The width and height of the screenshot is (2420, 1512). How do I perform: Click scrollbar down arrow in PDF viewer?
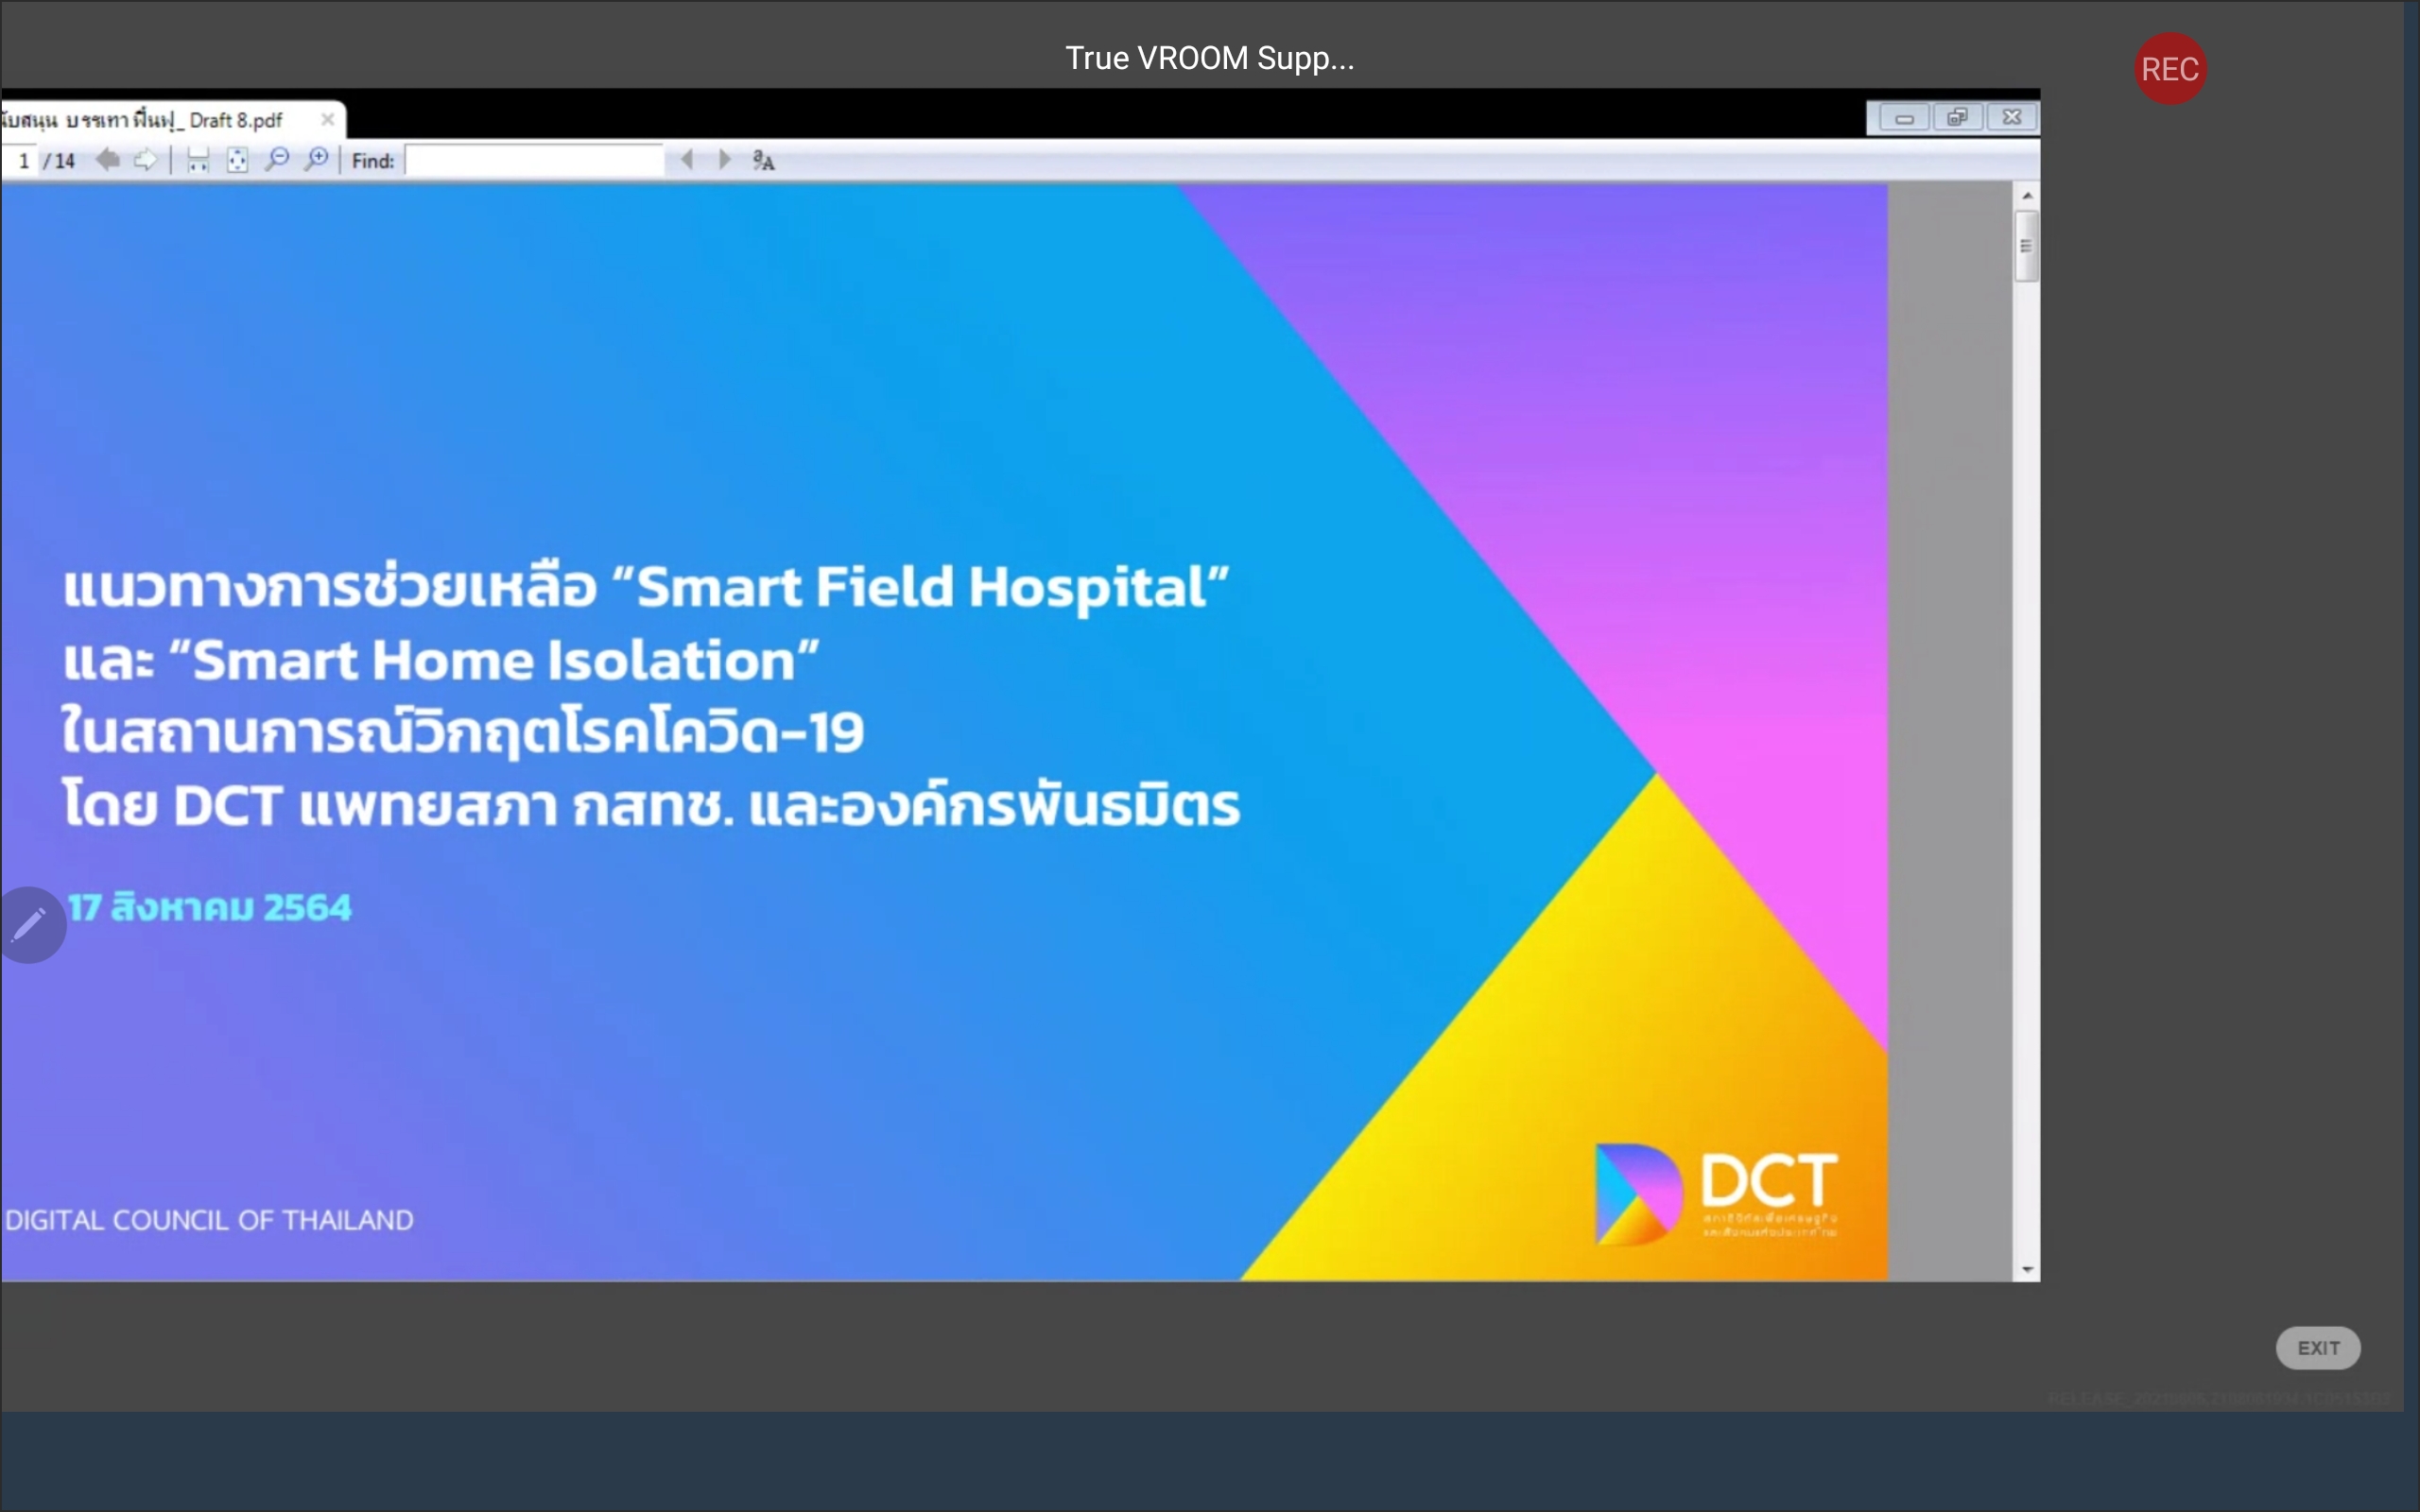2027,1269
